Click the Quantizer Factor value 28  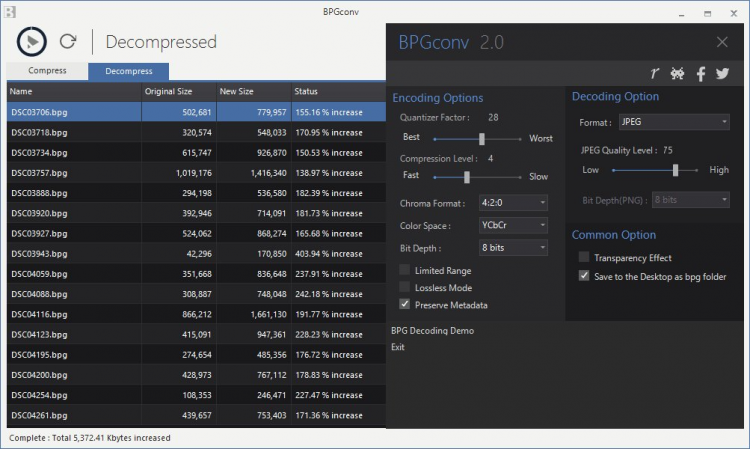click(493, 118)
